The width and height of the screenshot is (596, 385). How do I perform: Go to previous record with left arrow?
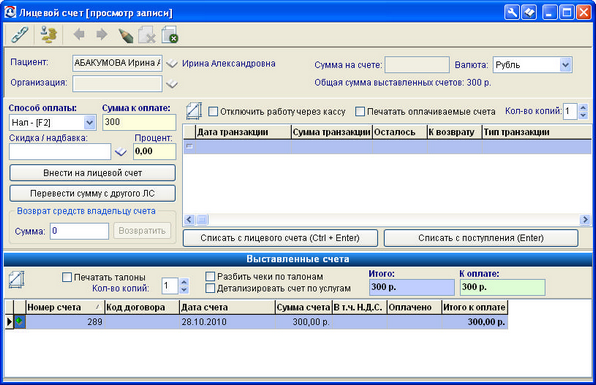pyautogui.click(x=79, y=35)
